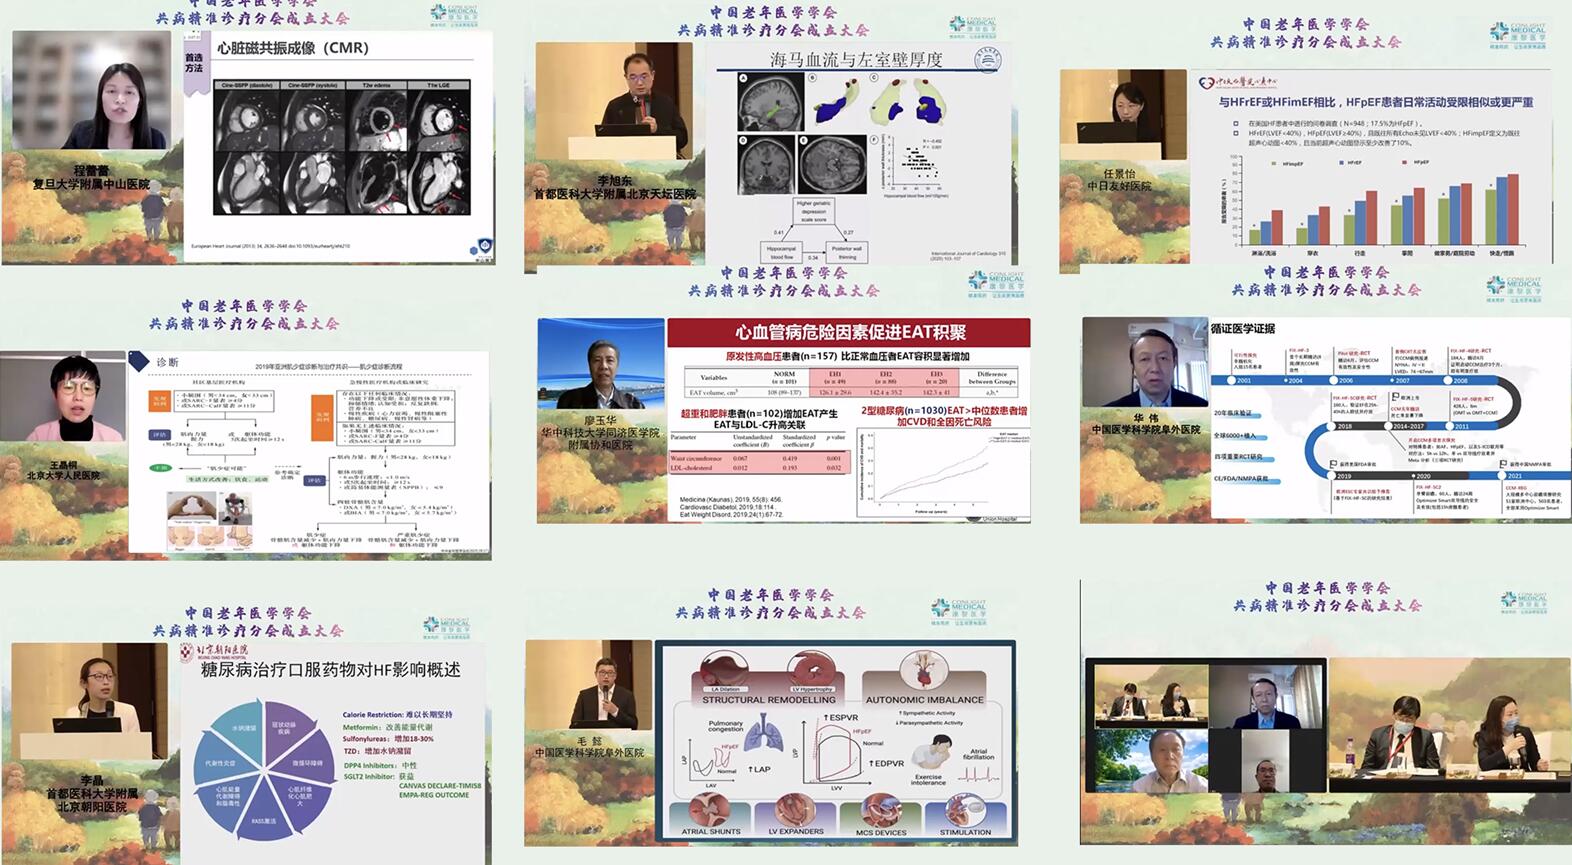The image size is (1572, 865).
Task: Click the Beijing Chaoyang Hospital logo on slide
Action: pyautogui.click(x=215, y=651)
